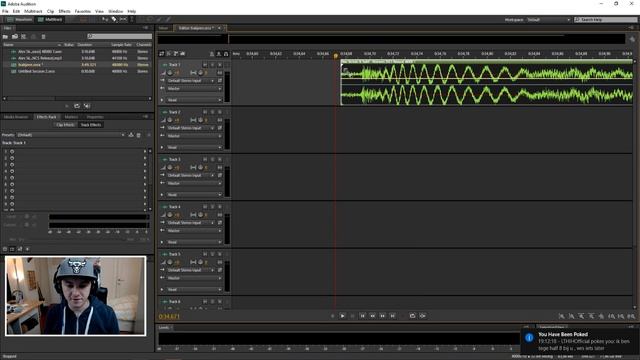The width and height of the screenshot is (640, 360).
Task: Open the Properties tab
Action: pos(95,117)
